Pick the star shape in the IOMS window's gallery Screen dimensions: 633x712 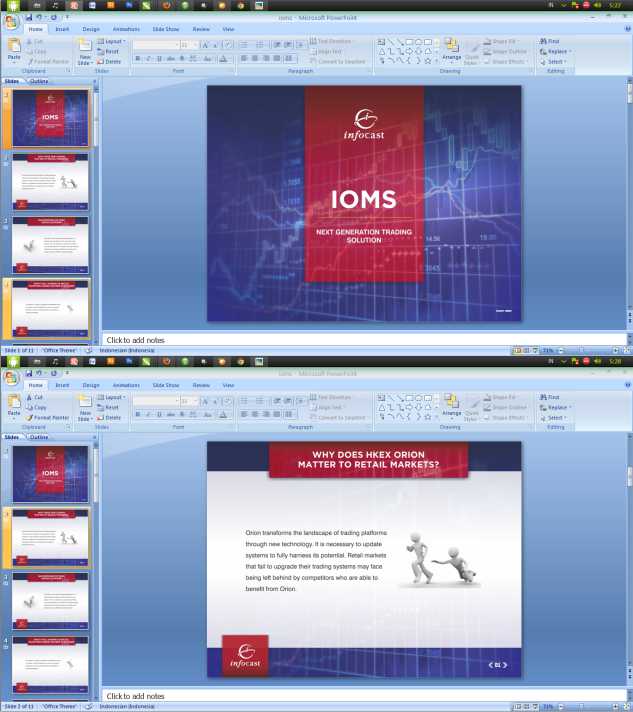click(x=427, y=60)
